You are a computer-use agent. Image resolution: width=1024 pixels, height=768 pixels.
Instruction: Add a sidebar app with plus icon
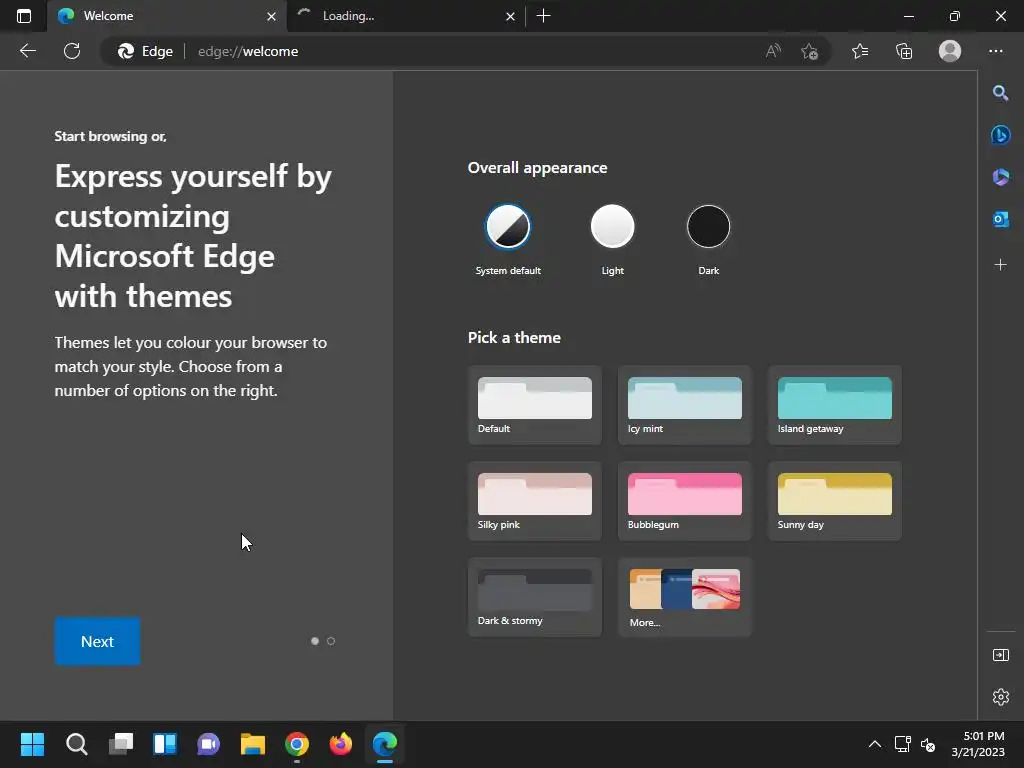click(x=1000, y=264)
